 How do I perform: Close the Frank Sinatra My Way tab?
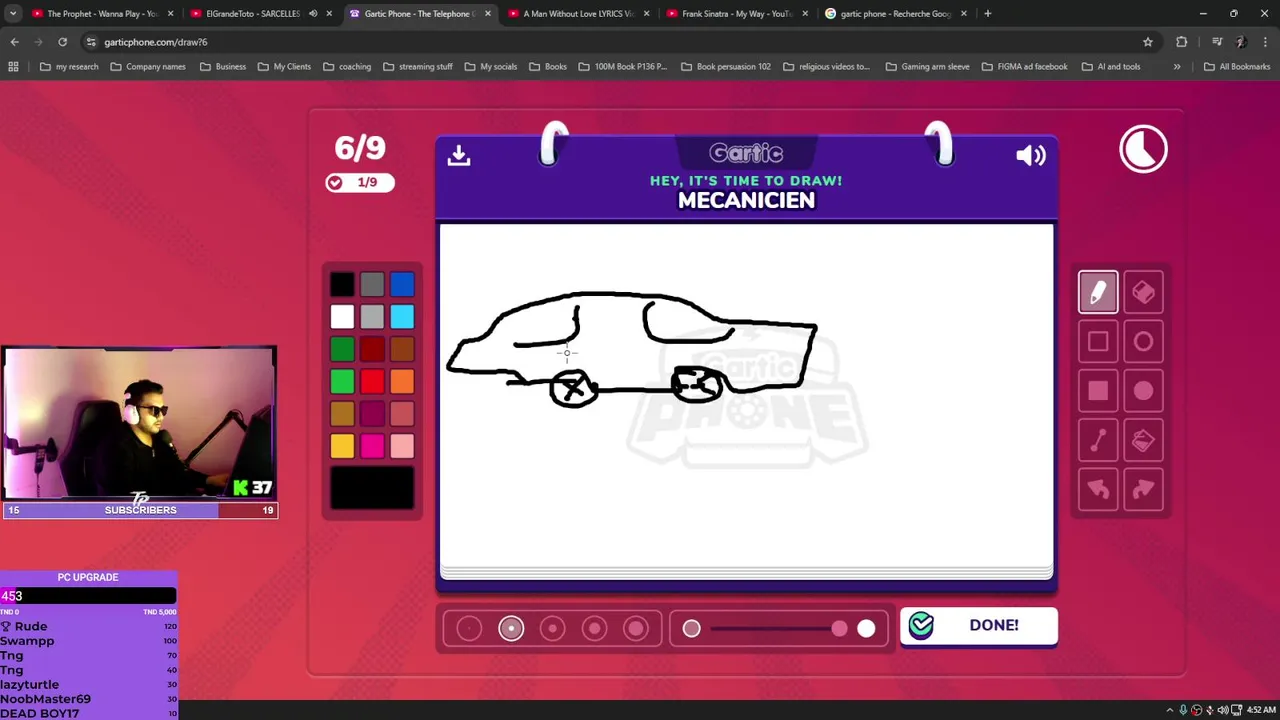804,14
